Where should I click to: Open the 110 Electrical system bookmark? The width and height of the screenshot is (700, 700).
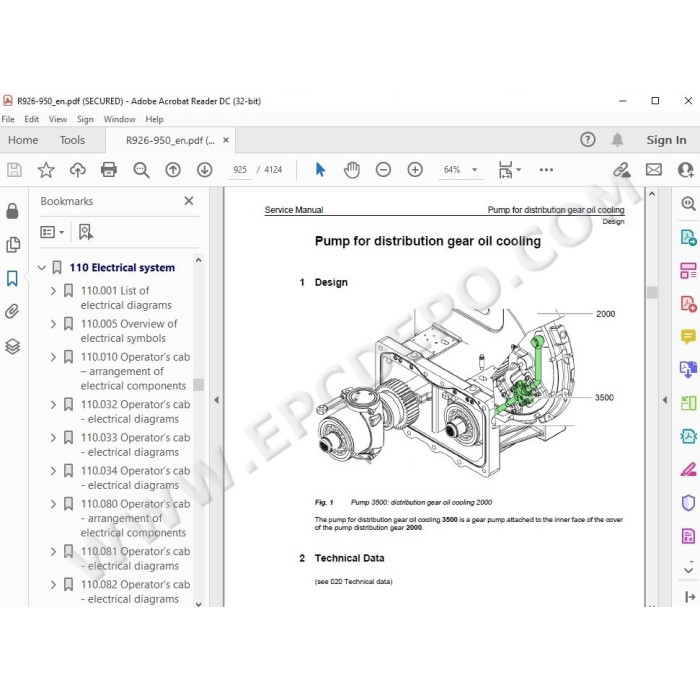click(122, 268)
